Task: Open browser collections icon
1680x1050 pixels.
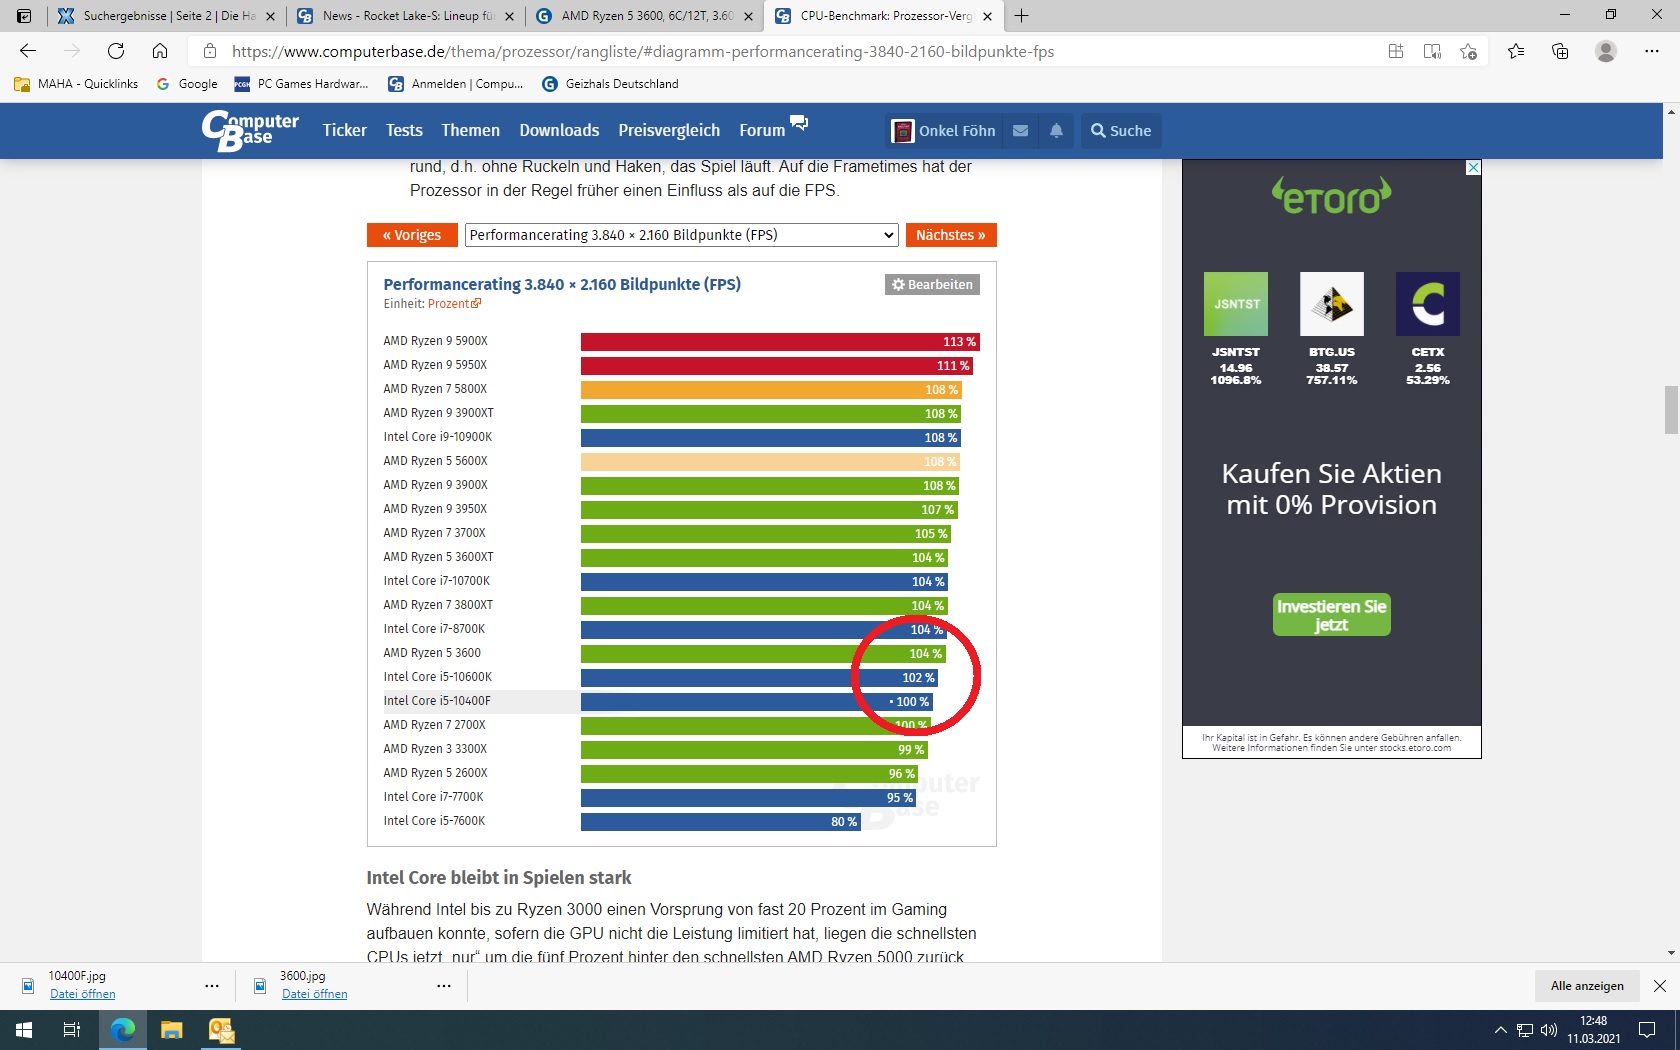Action: pyautogui.click(x=1560, y=51)
